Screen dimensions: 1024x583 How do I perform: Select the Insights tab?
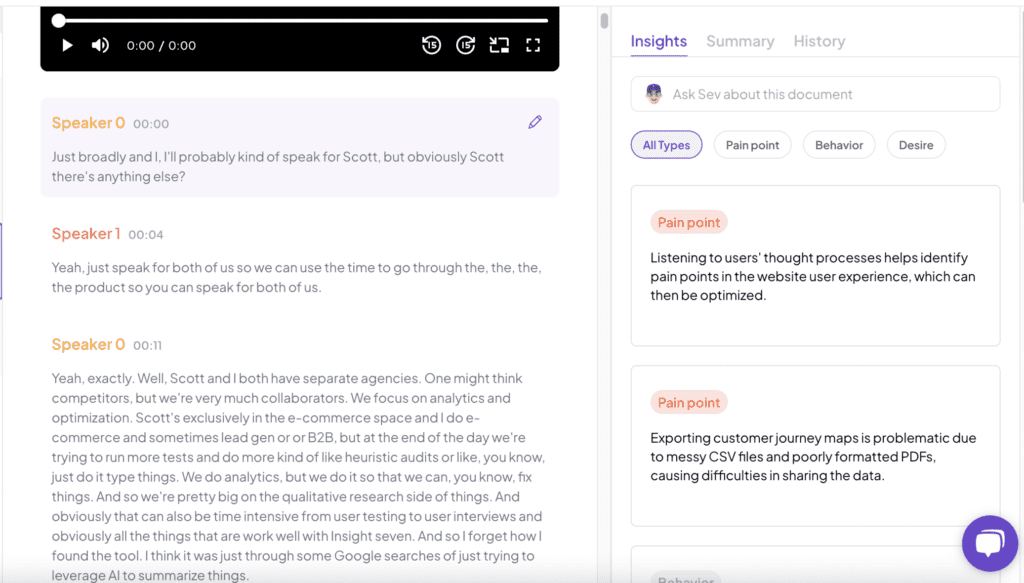click(658, 41)
